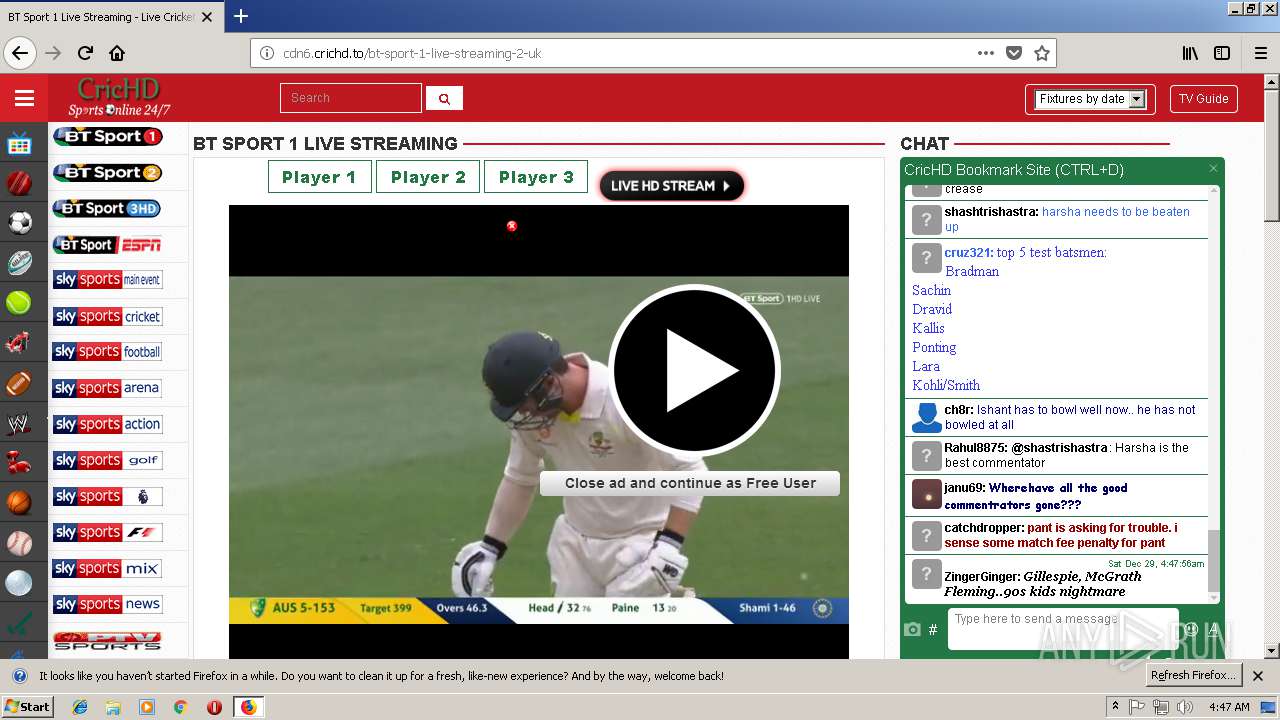
Task: Open Sky Sports News channel
Action: pyautogui.click(x=107, y=604)
